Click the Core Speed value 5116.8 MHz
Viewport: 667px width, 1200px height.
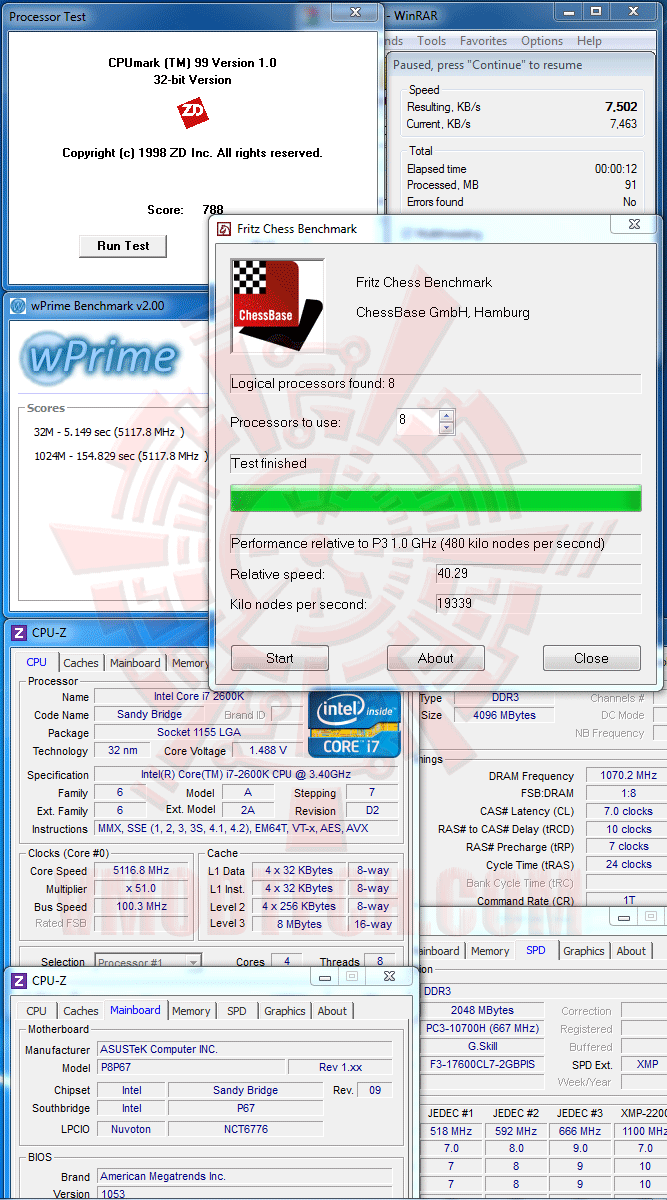click(140, 871)
